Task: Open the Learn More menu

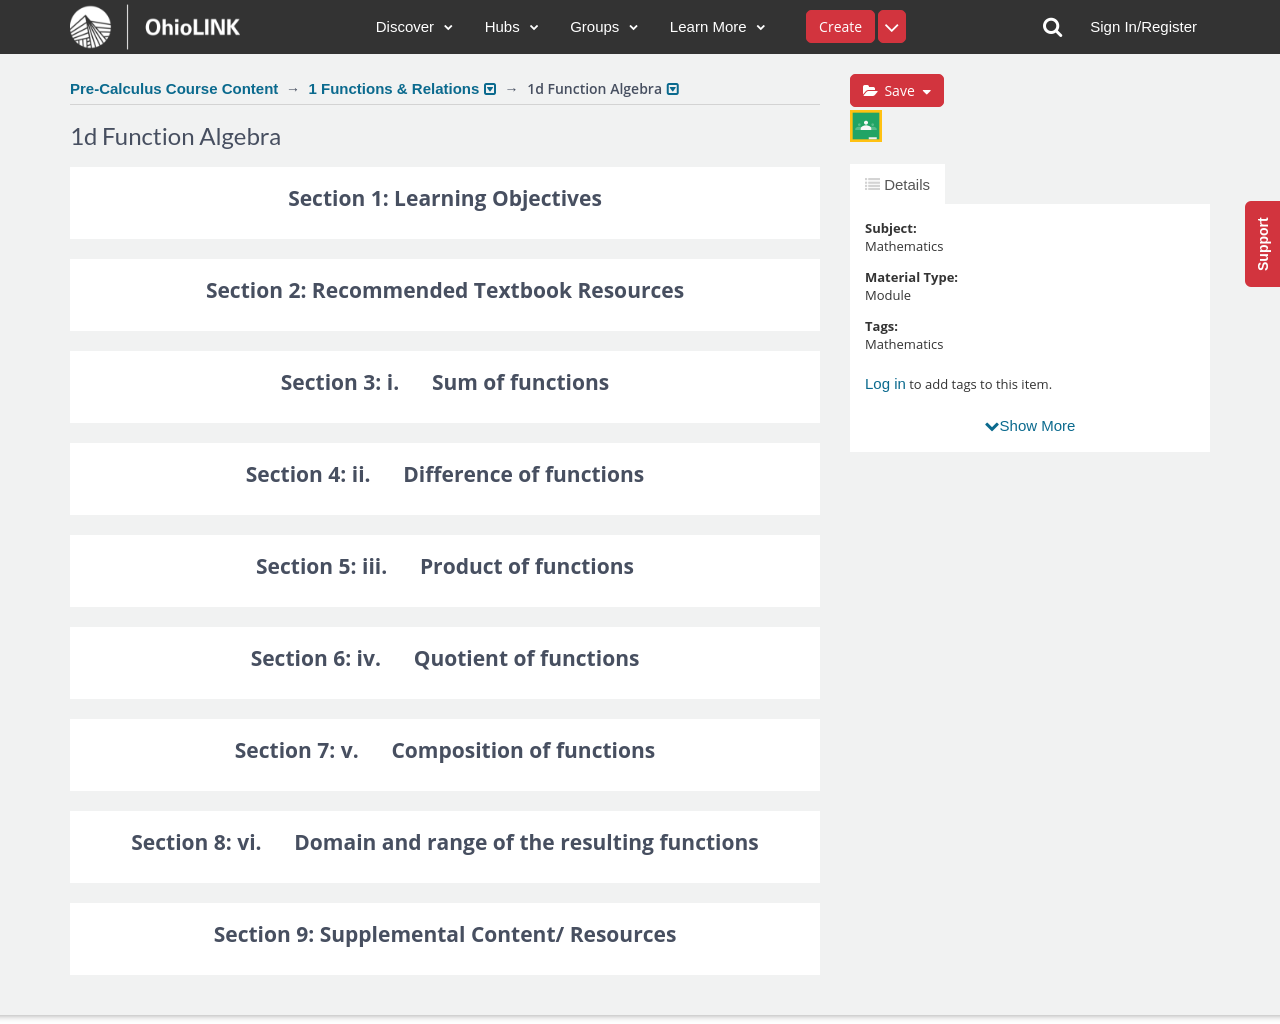Action: pyautogui.click(x=717, y=27)
